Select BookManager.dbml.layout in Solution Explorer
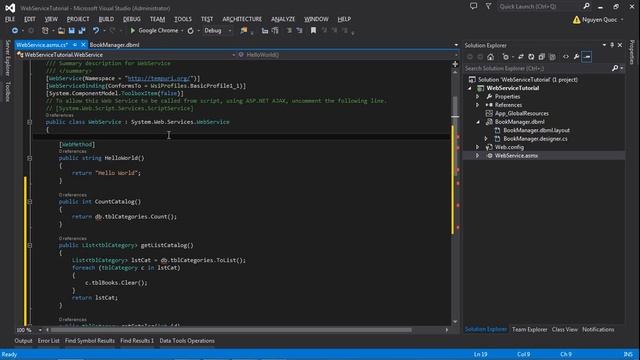The width and height of the screenshot is (640, 360). [x=536, y=130]
